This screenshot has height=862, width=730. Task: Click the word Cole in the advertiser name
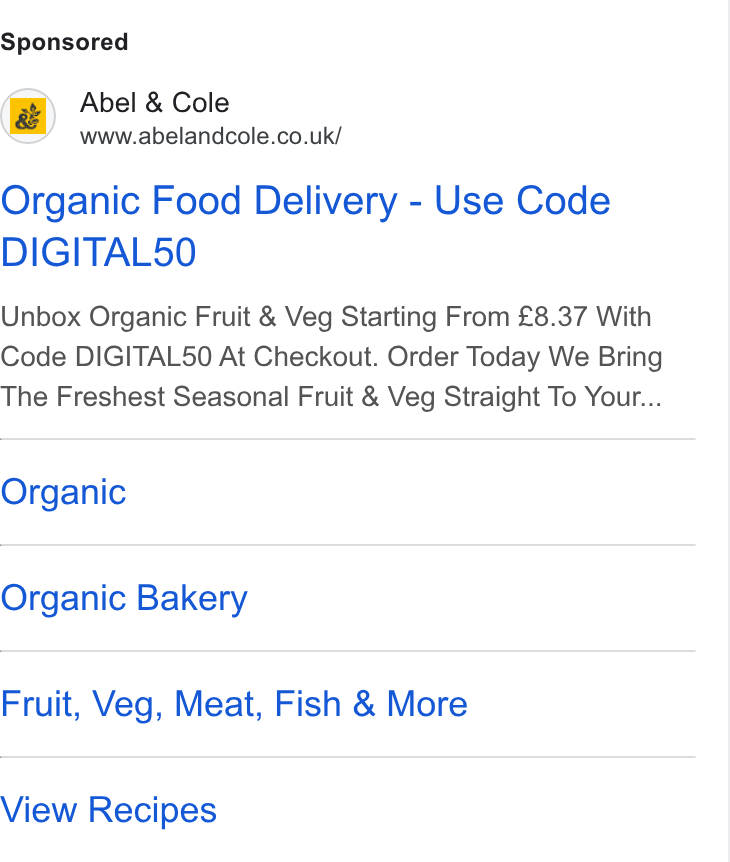point(201,103)
